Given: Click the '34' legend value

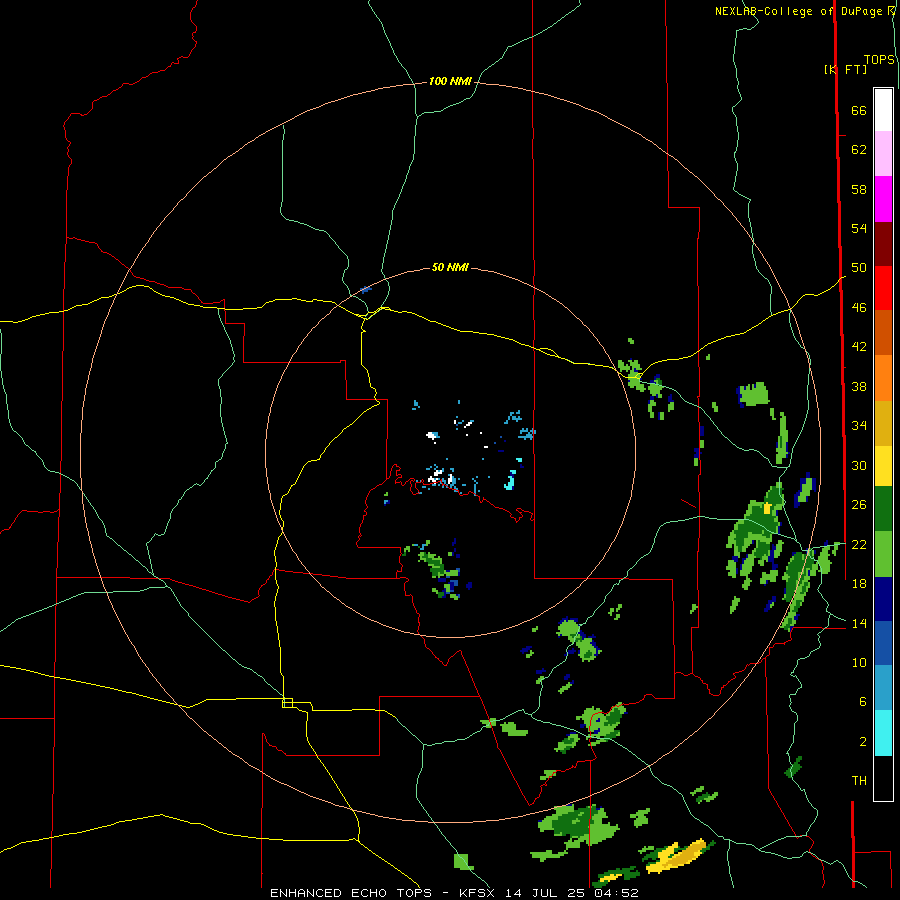Looking at the screenshot, I should (x=859, y=425).
